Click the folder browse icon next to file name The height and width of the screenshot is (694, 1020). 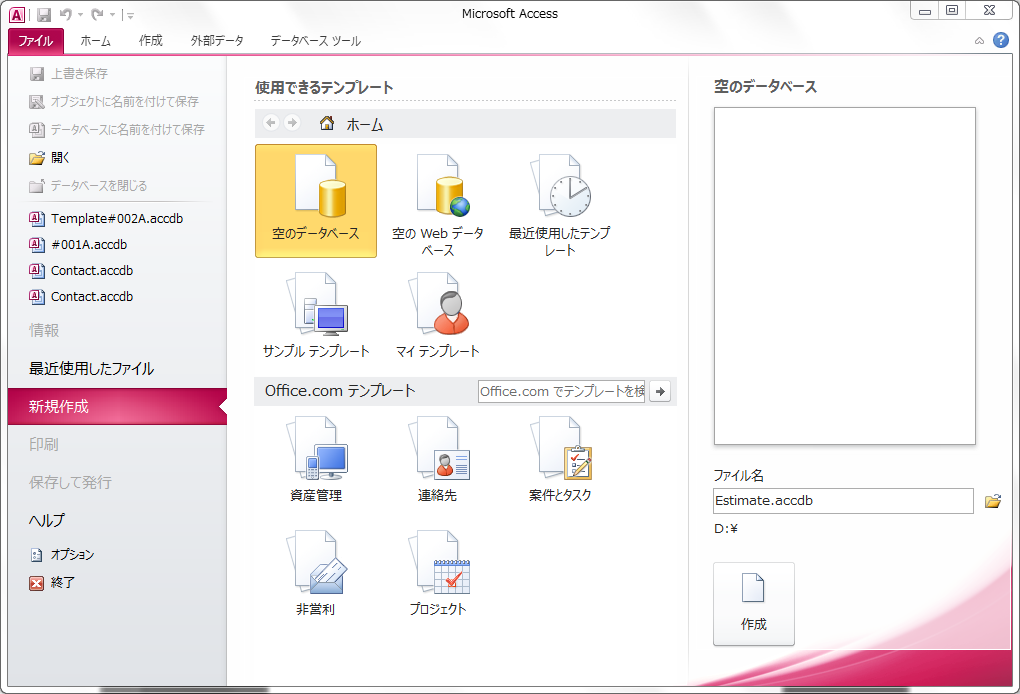click(992, 501)
